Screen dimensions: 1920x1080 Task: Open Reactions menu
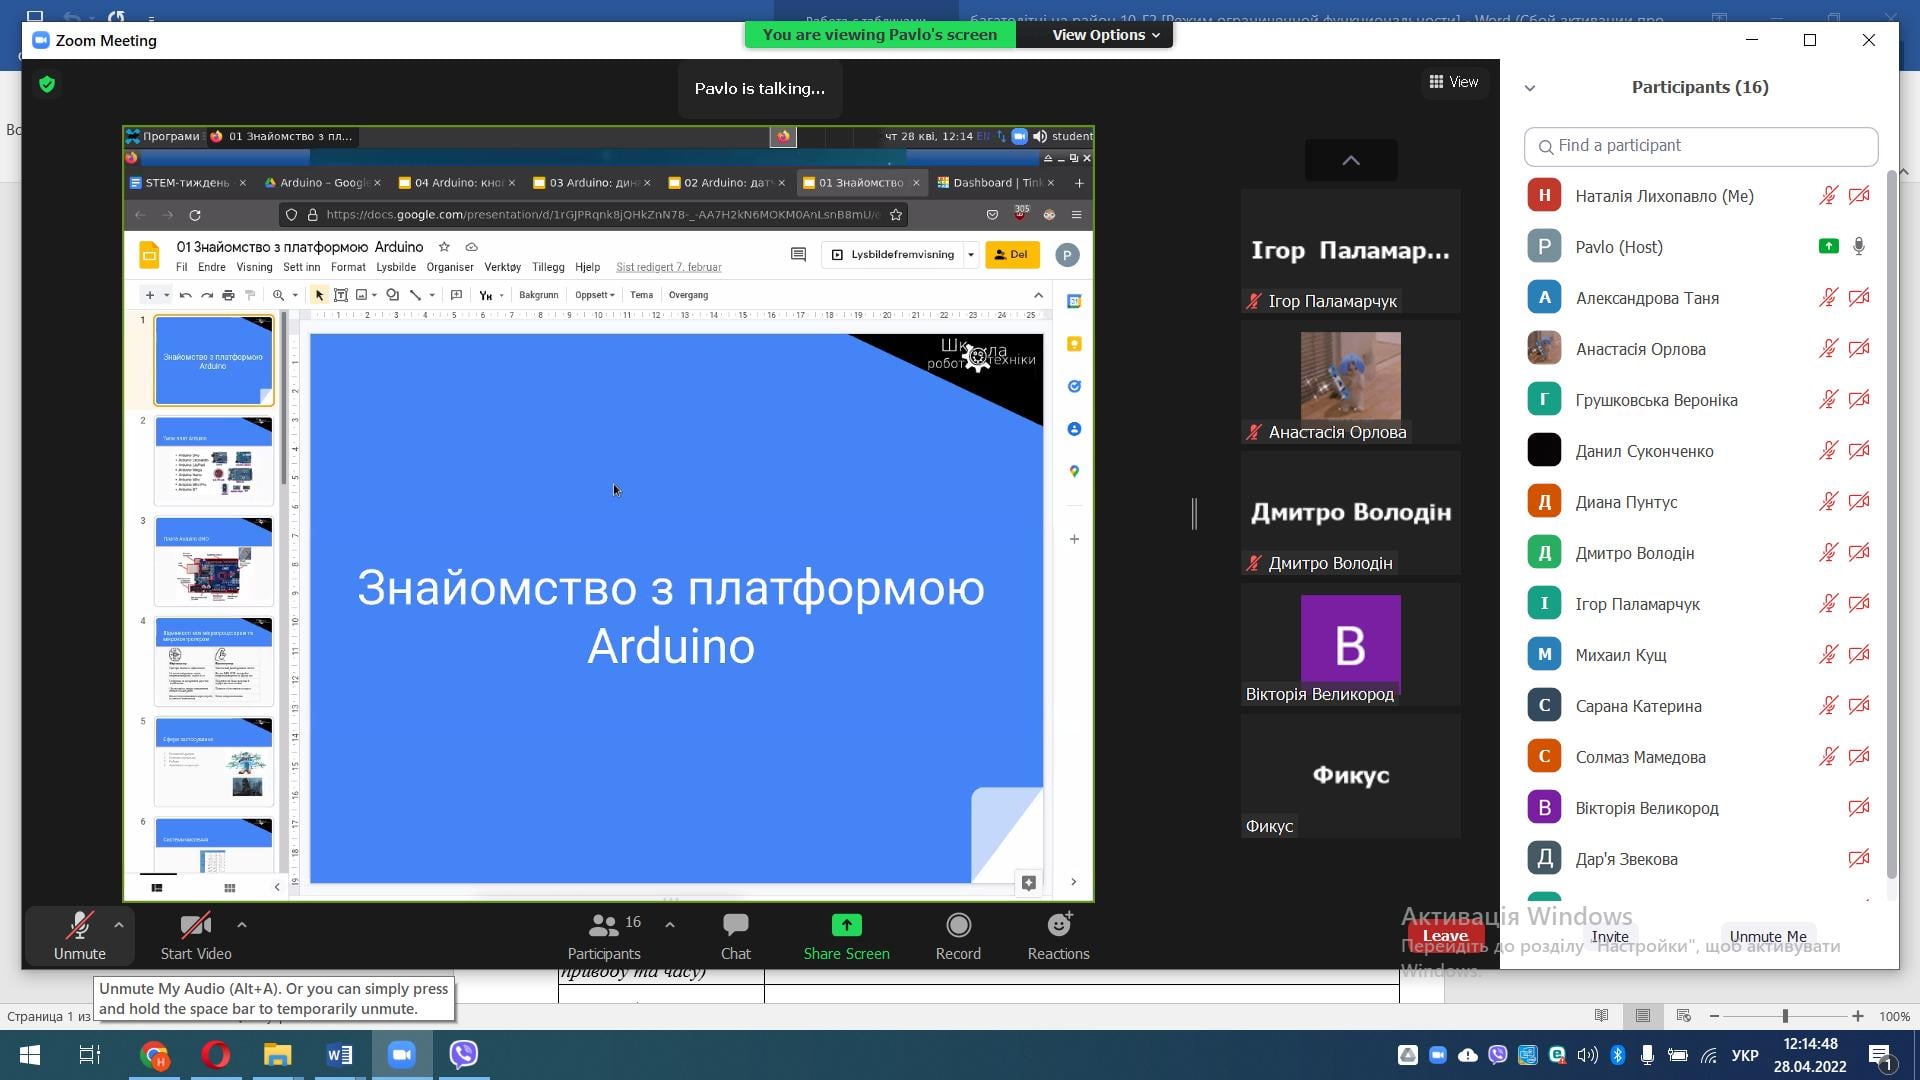(1059, 936)
